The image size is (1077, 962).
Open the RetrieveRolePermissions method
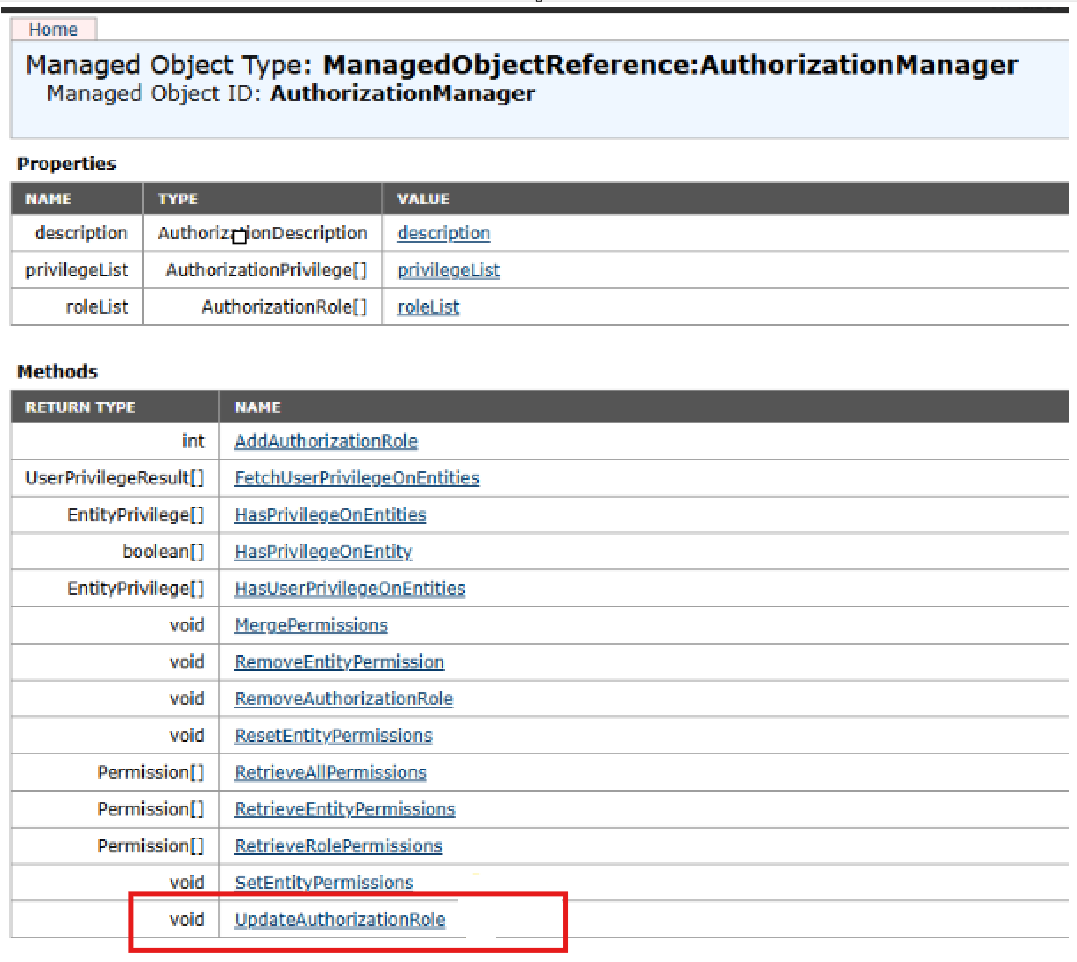click(x=338, y=846)
